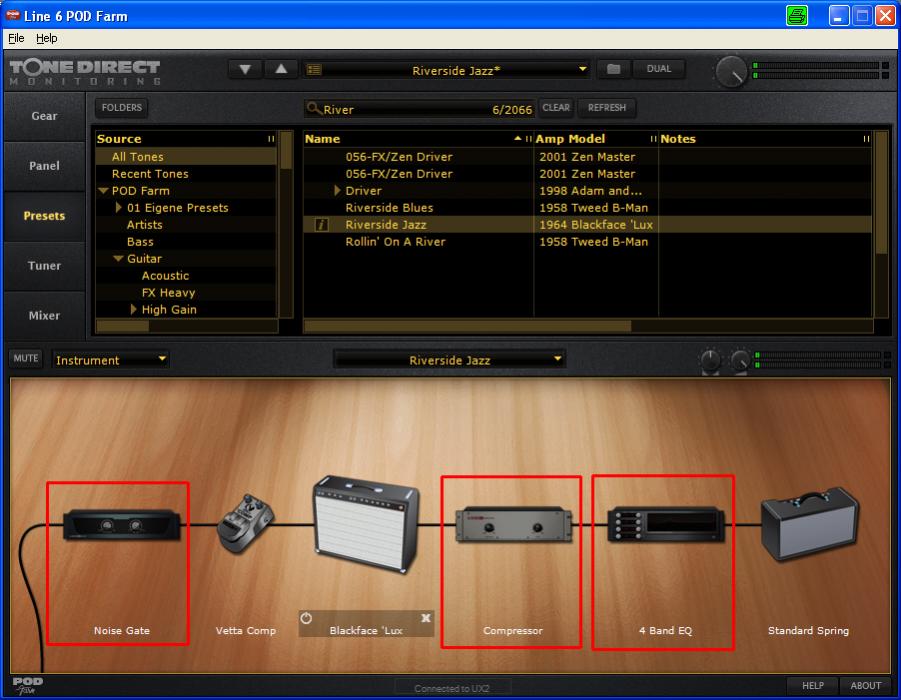Open the File menu
The height and width of the screenshot is (700, 901).
click(16, 38)
